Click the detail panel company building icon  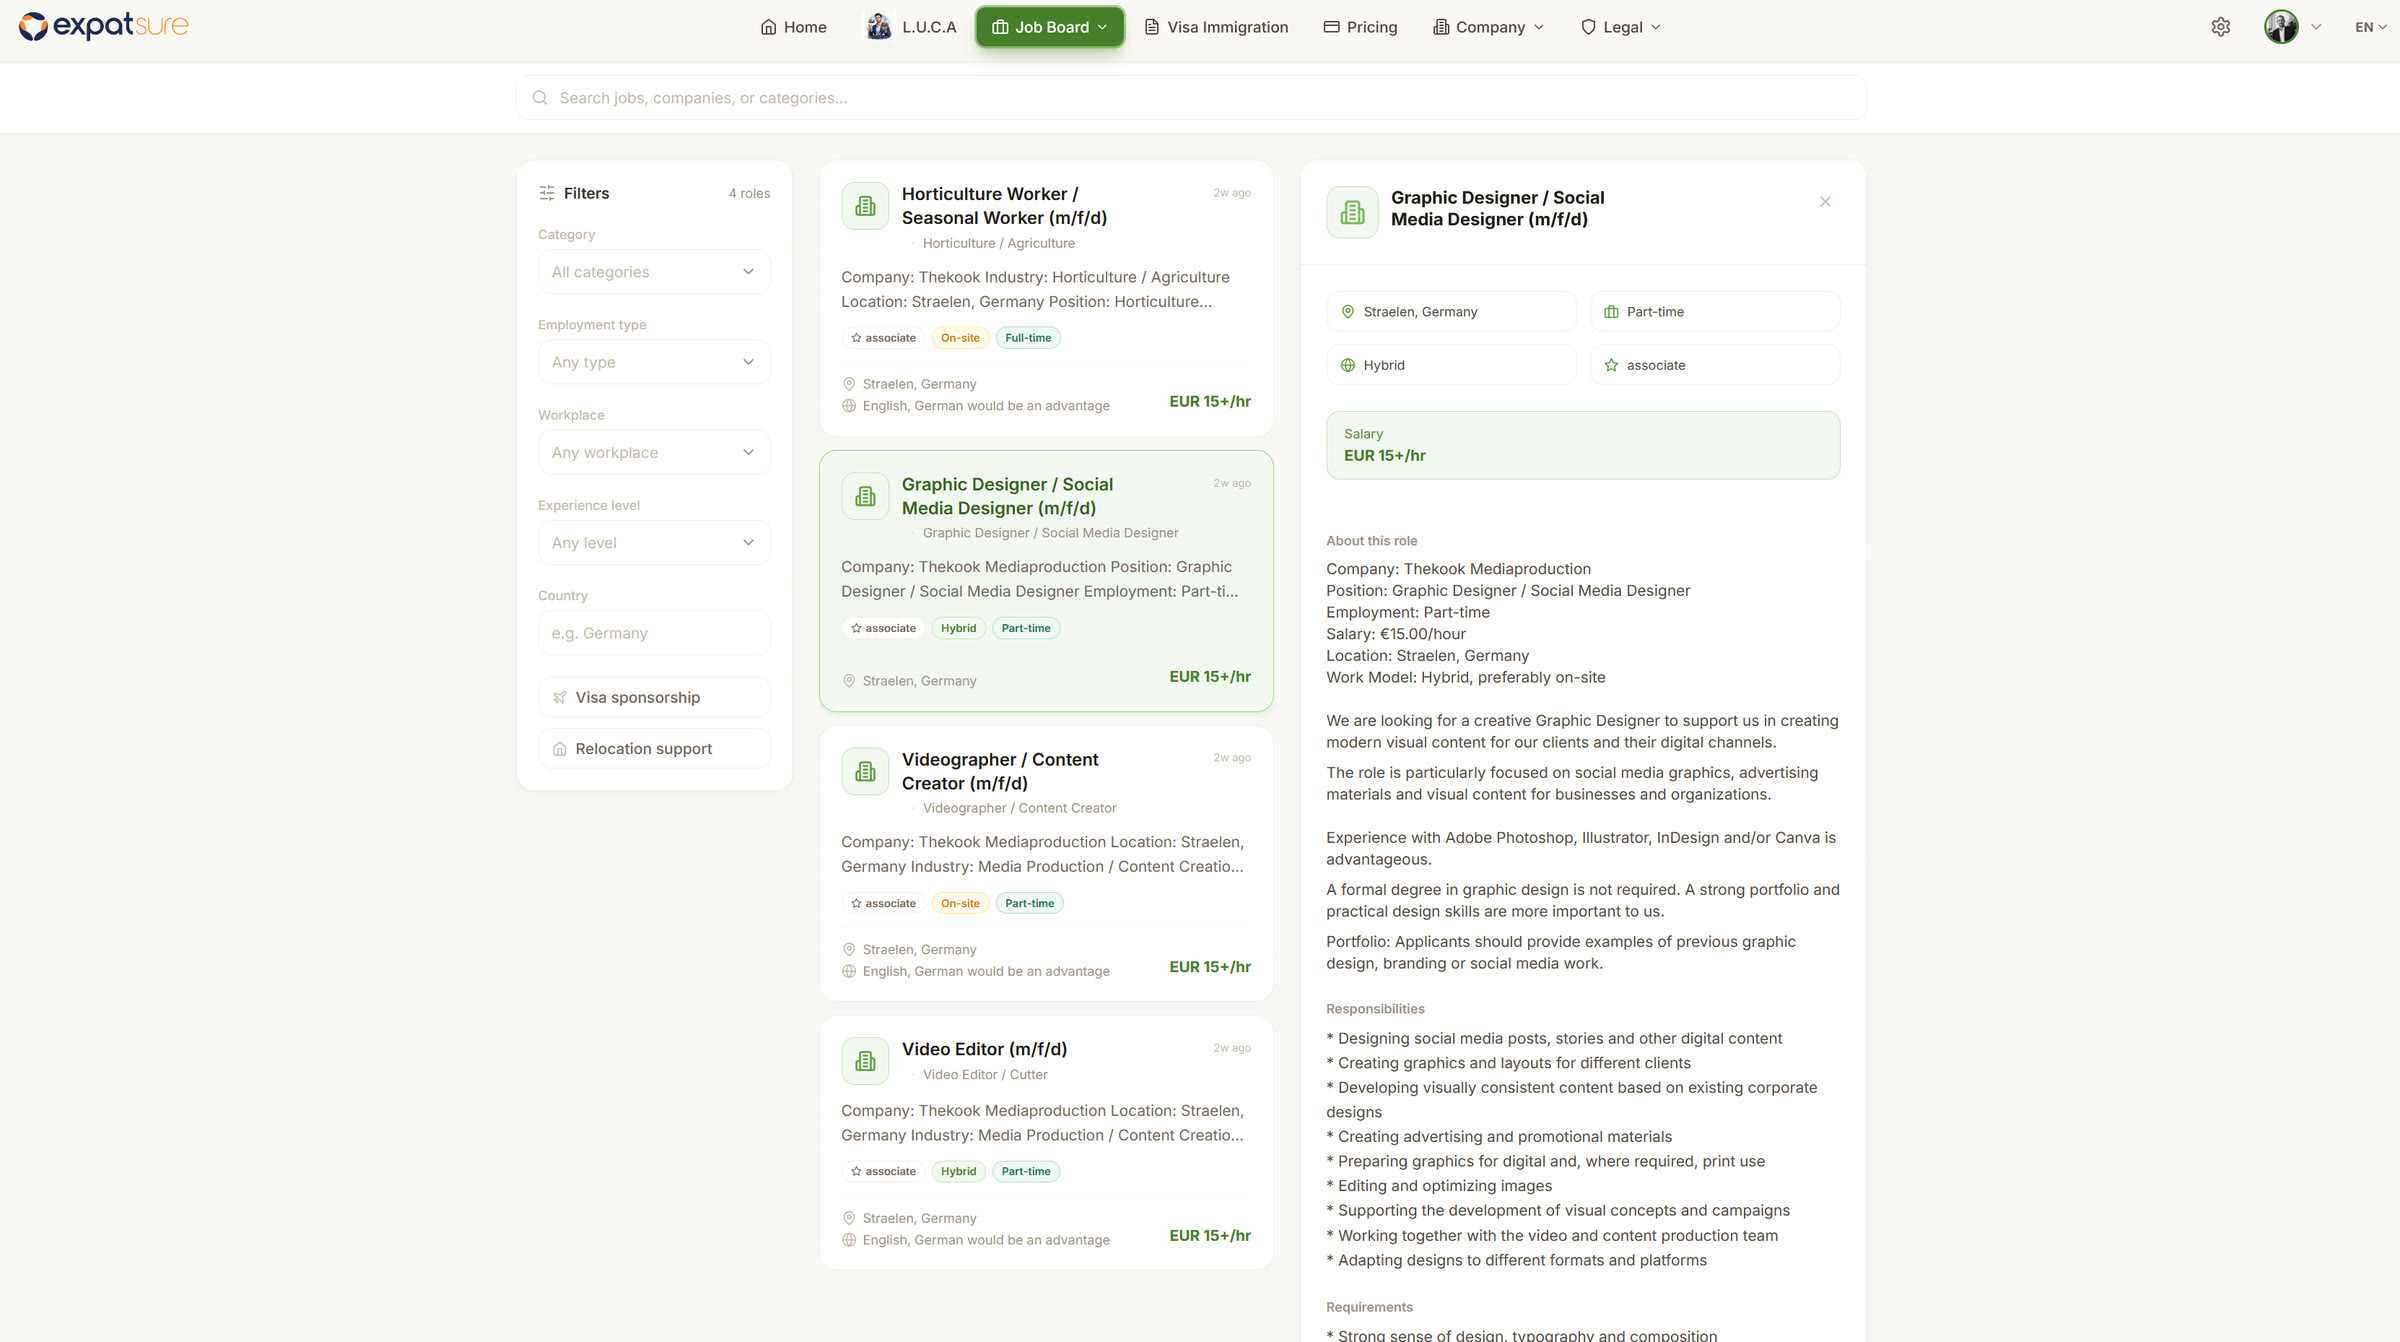1352,212
